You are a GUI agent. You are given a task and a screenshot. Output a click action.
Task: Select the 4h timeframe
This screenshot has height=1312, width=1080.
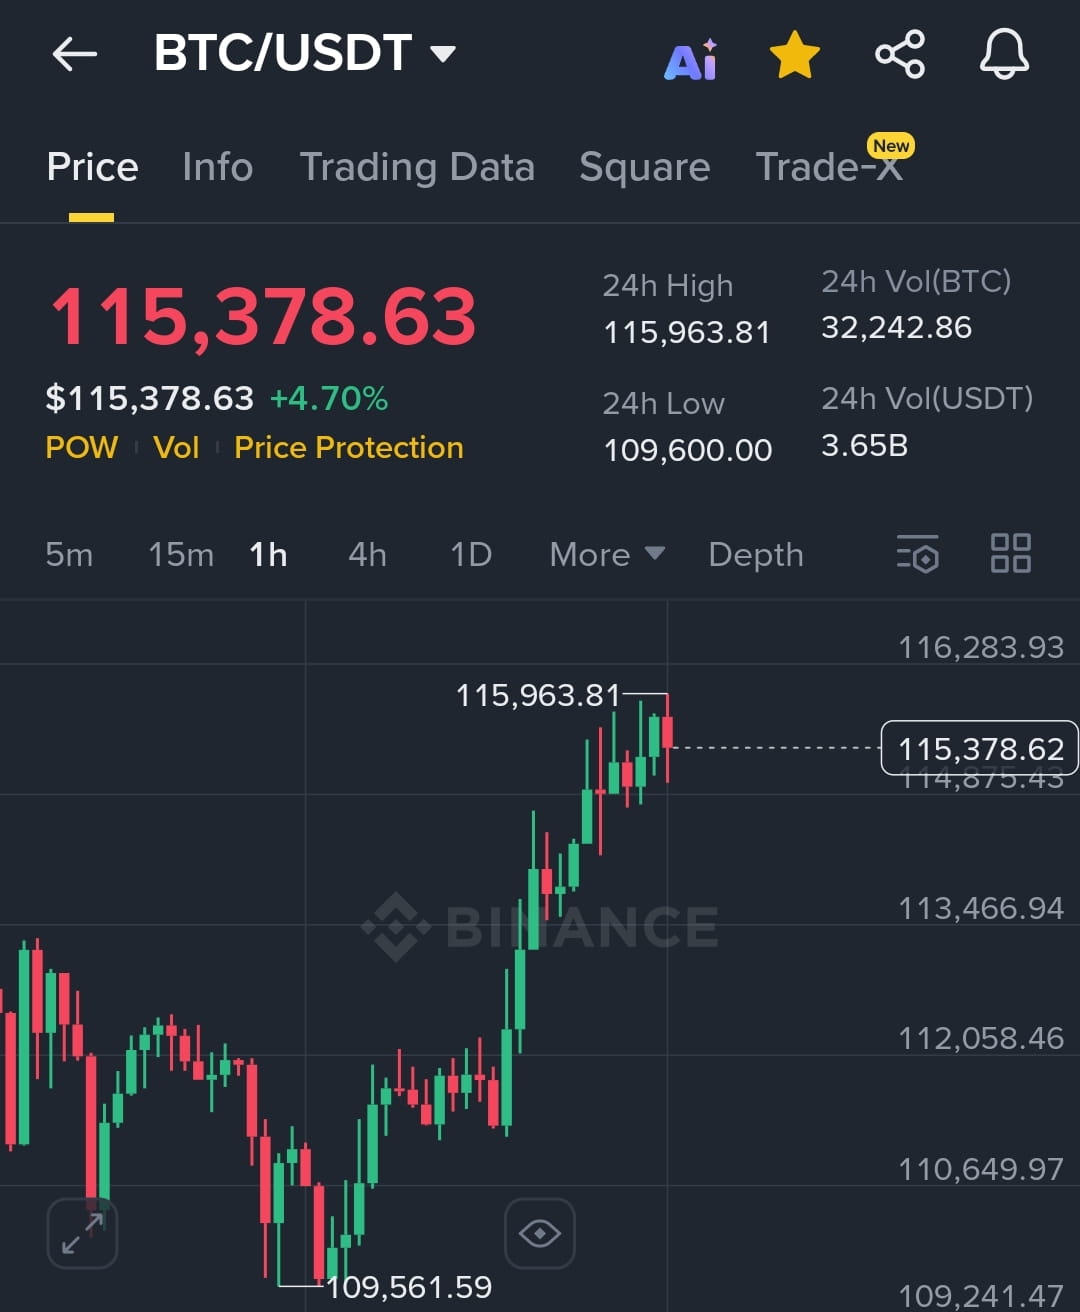(x=367, y=554)
